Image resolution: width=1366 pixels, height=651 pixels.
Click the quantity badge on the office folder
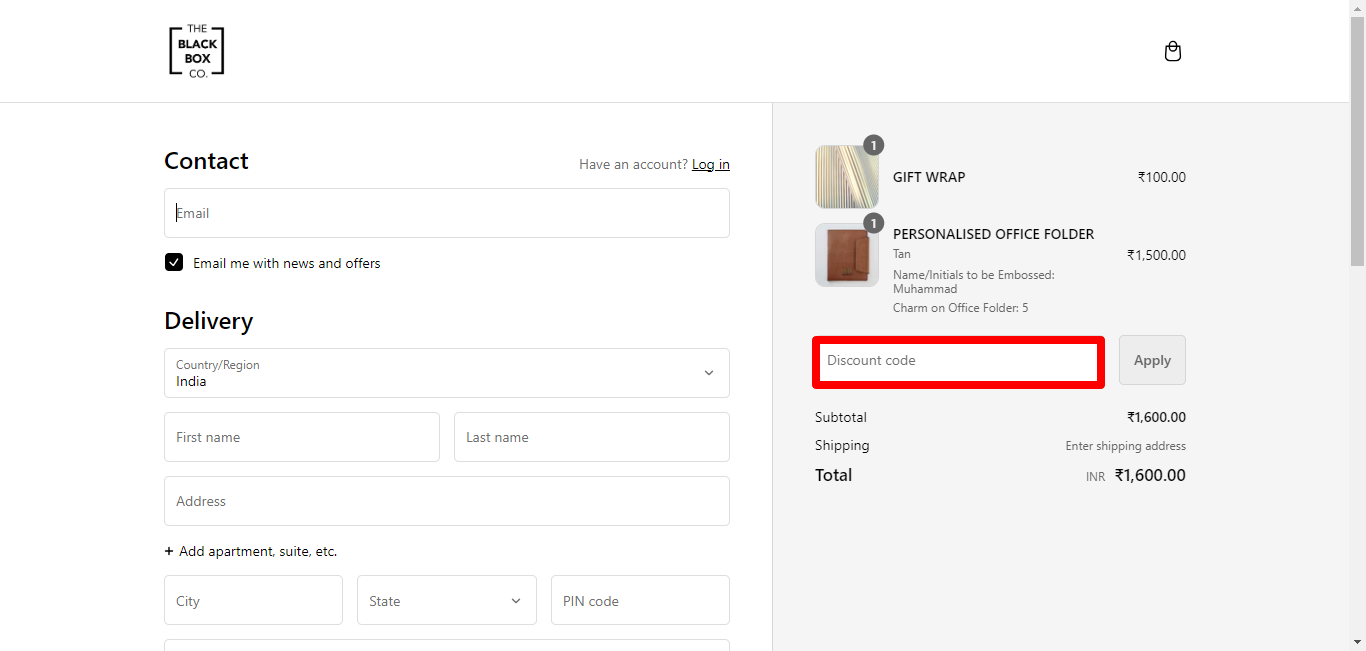click(x=873, y=223)
